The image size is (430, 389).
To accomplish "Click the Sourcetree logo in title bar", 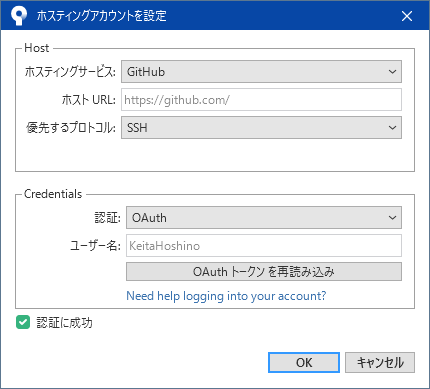I will coord(18,15).
